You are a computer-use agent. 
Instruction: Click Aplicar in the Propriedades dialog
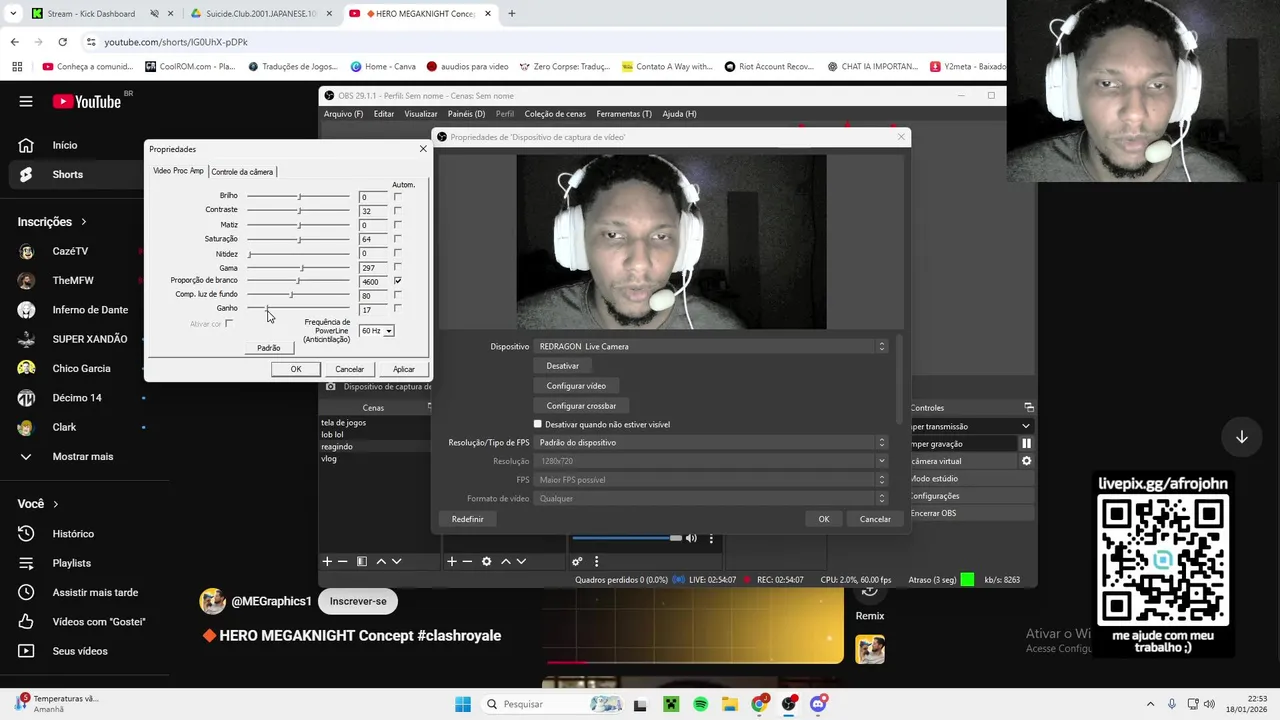click(x=403, y=369)
